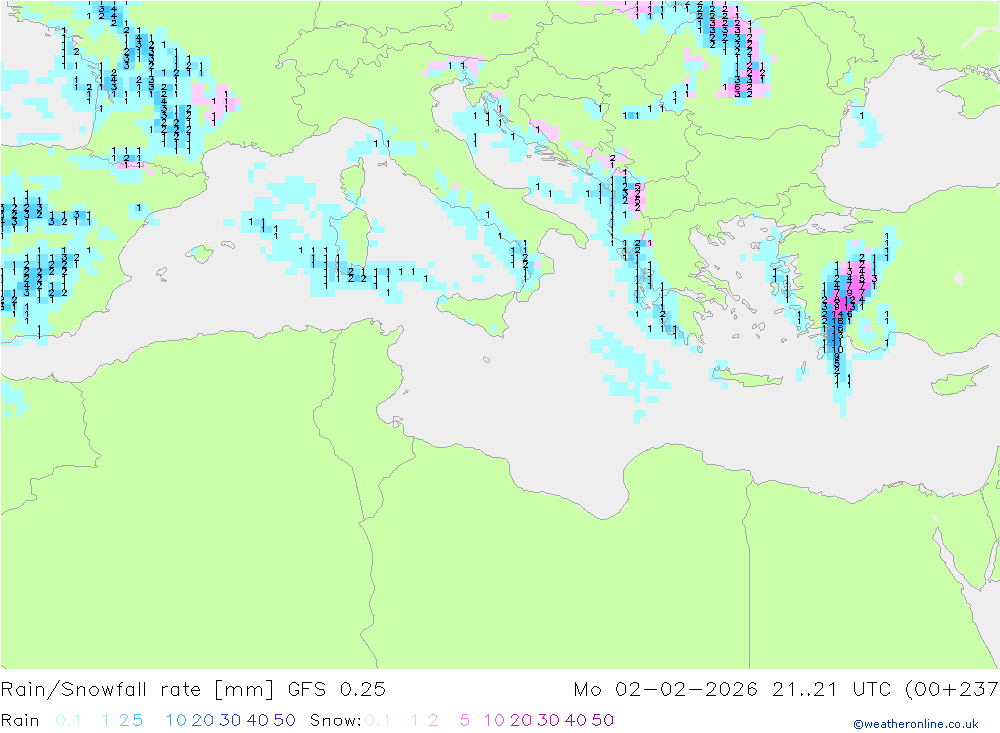This screenshot has width=1000, height=733.
Task: Select the light blue rain legend value 1
Action: 106,720
